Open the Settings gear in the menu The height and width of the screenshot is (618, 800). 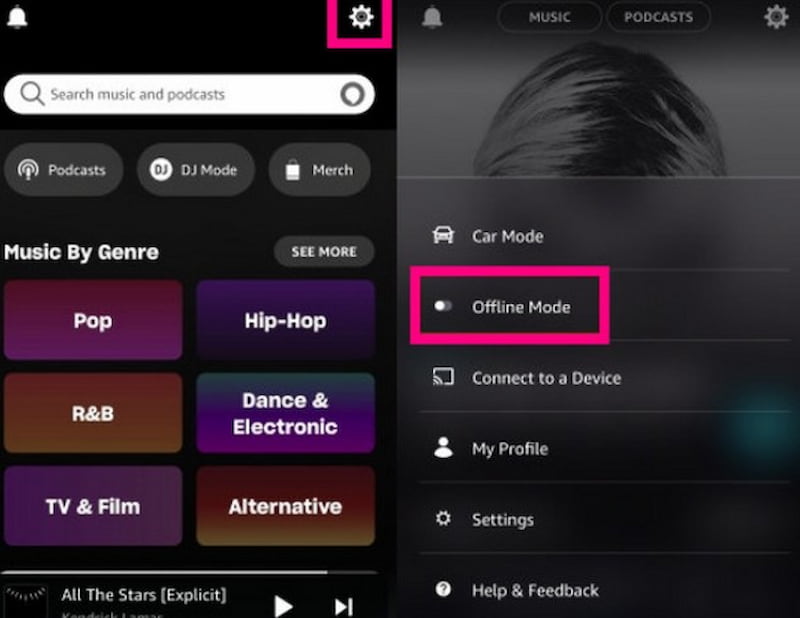503,519
